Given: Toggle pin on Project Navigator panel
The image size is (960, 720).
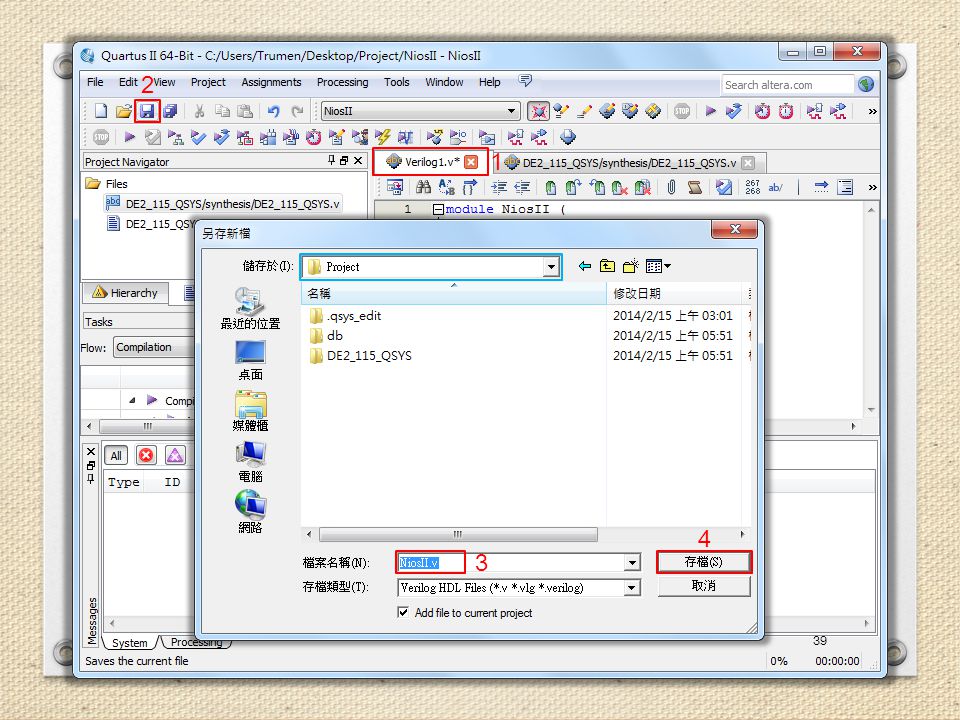Looking at the screenshot, I should click(x=331, y=160).
